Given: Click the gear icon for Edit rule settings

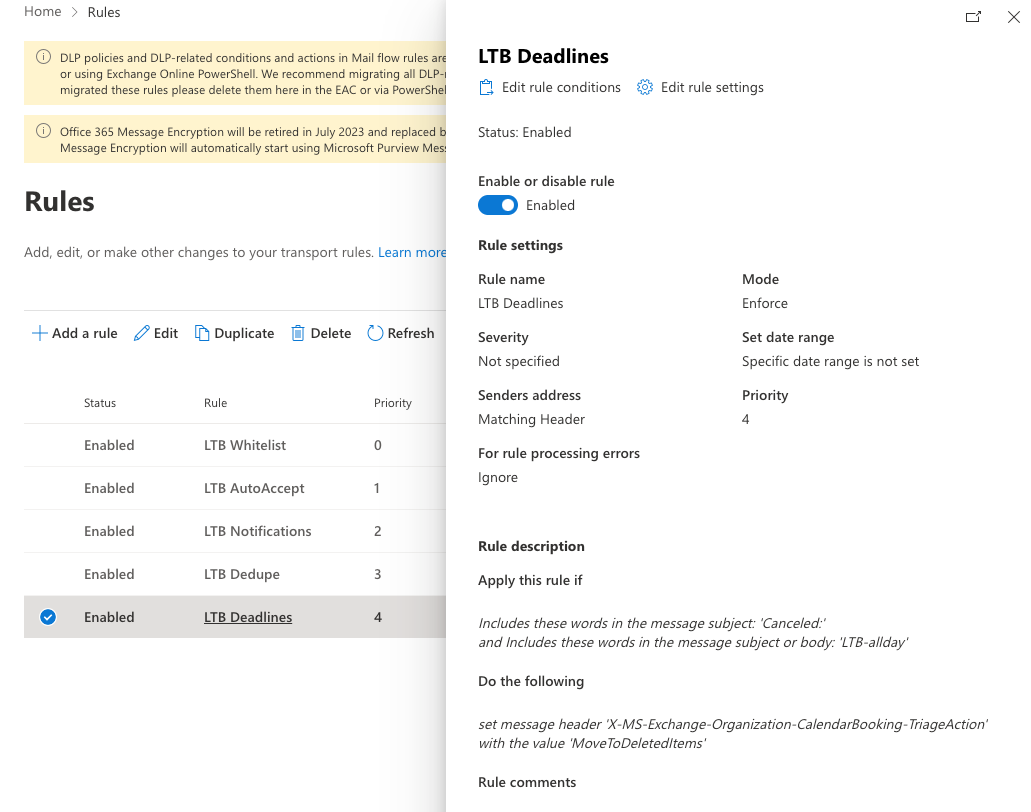Looking at the screenshot, I should coord(645,87).
